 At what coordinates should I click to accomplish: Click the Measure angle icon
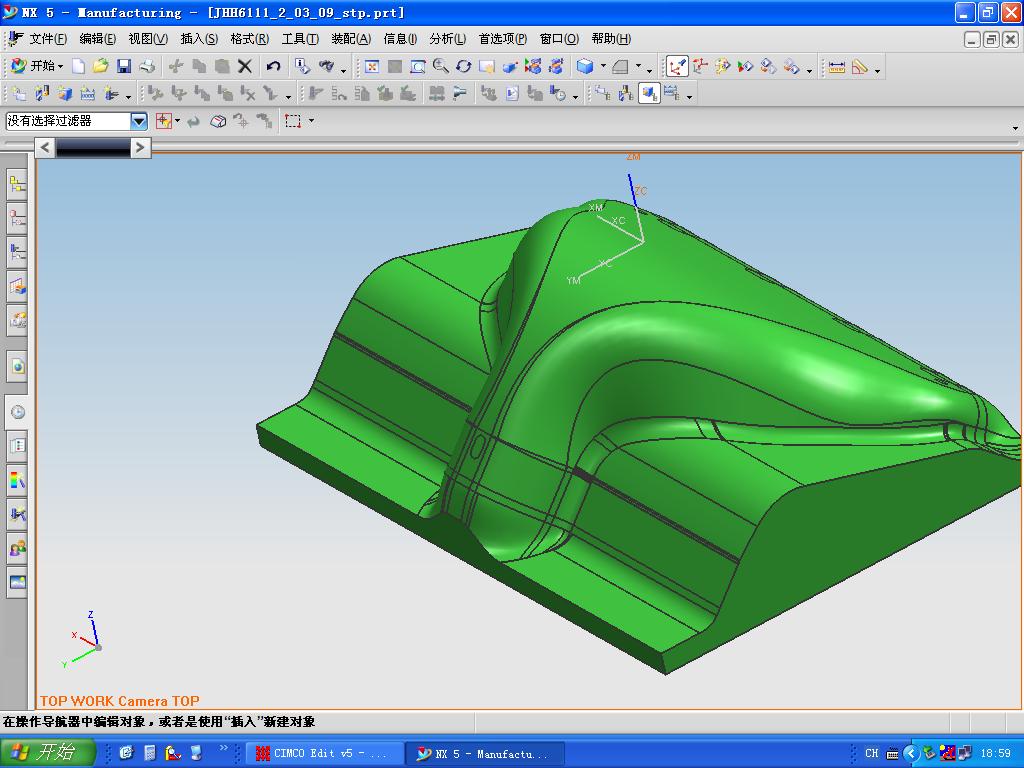[x=860, y=67]
